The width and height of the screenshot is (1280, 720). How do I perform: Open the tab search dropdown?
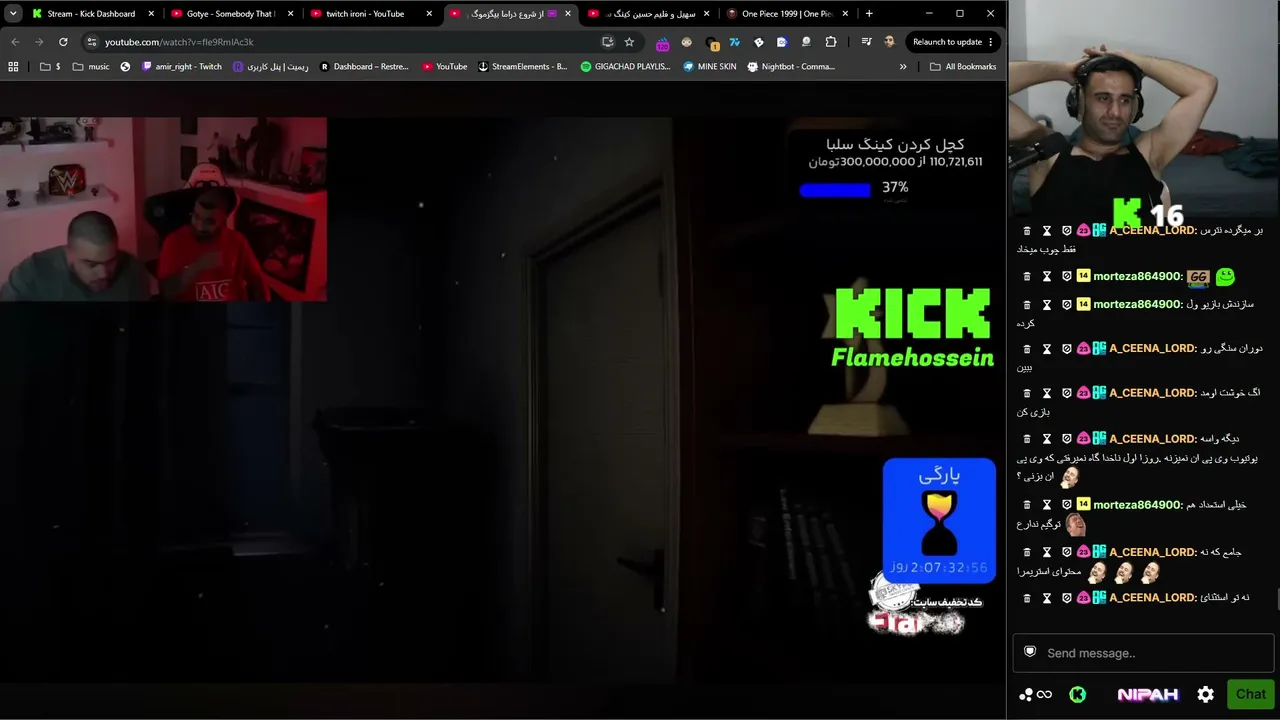coord(13,14)
